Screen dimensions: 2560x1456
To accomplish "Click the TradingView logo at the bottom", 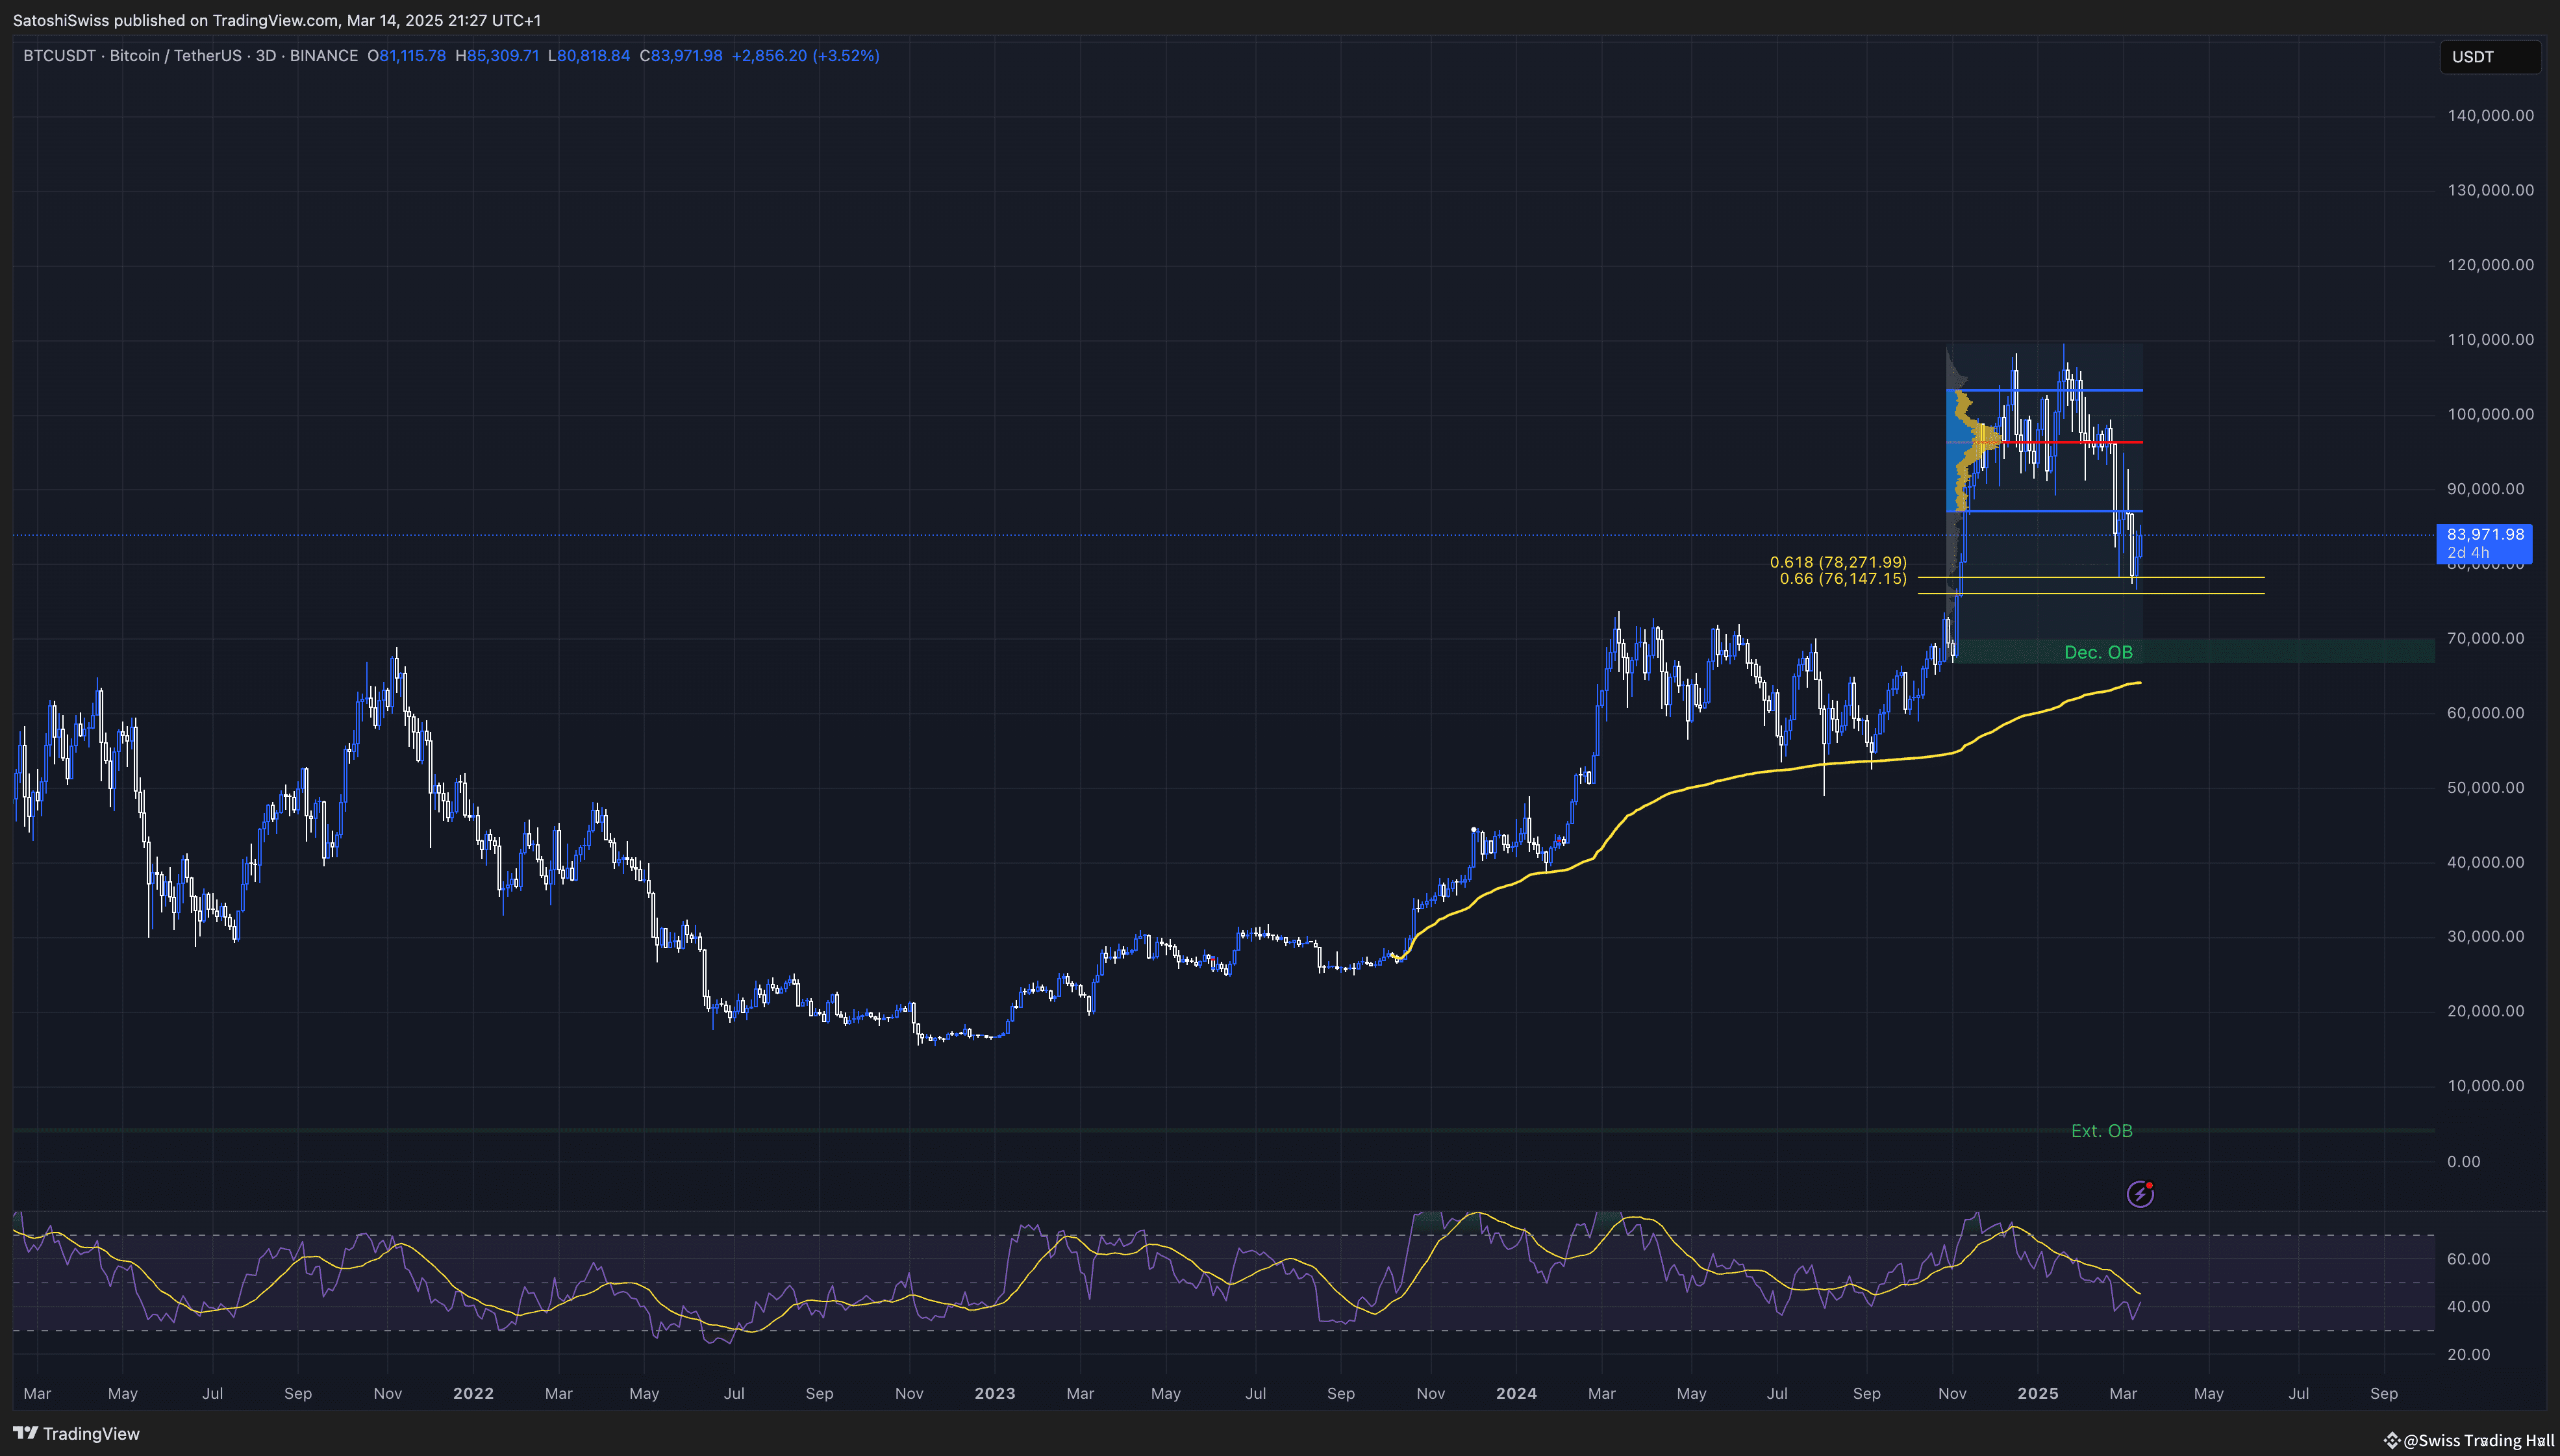I will pyautogui.click(x=76, y=1433).
